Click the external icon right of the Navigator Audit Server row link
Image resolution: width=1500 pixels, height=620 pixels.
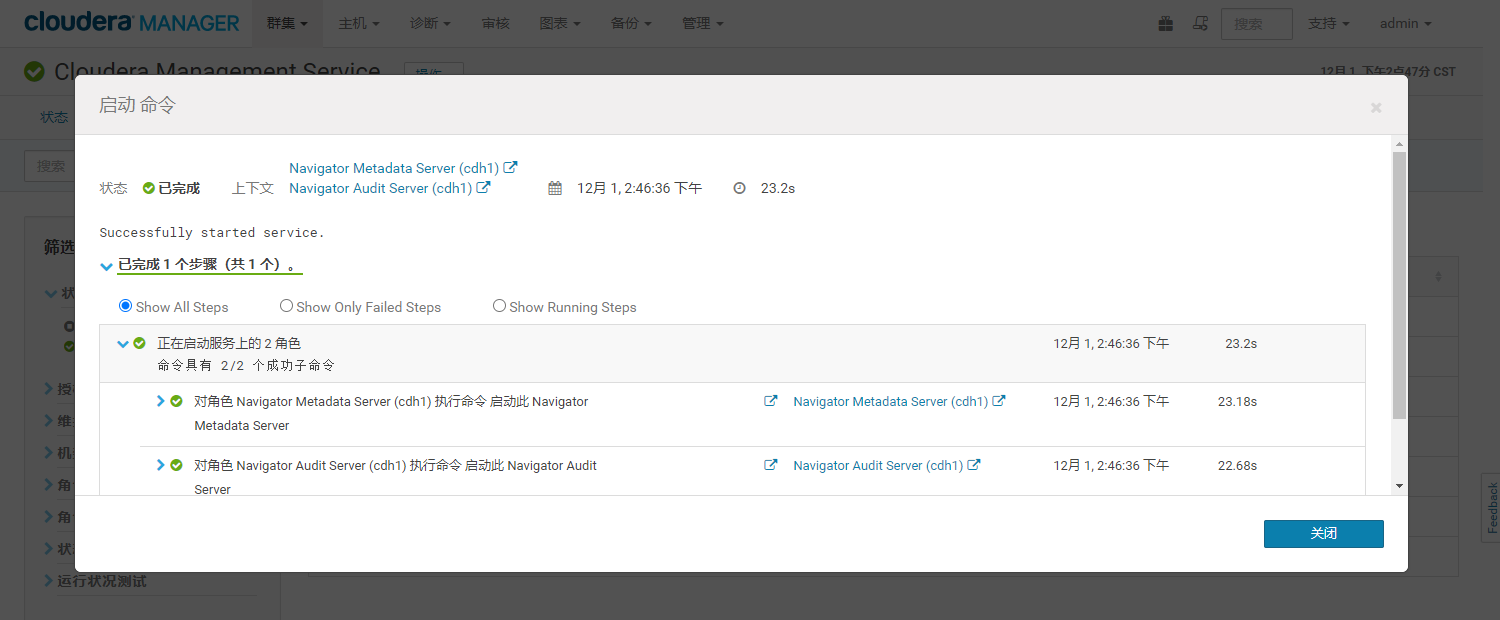974,465
